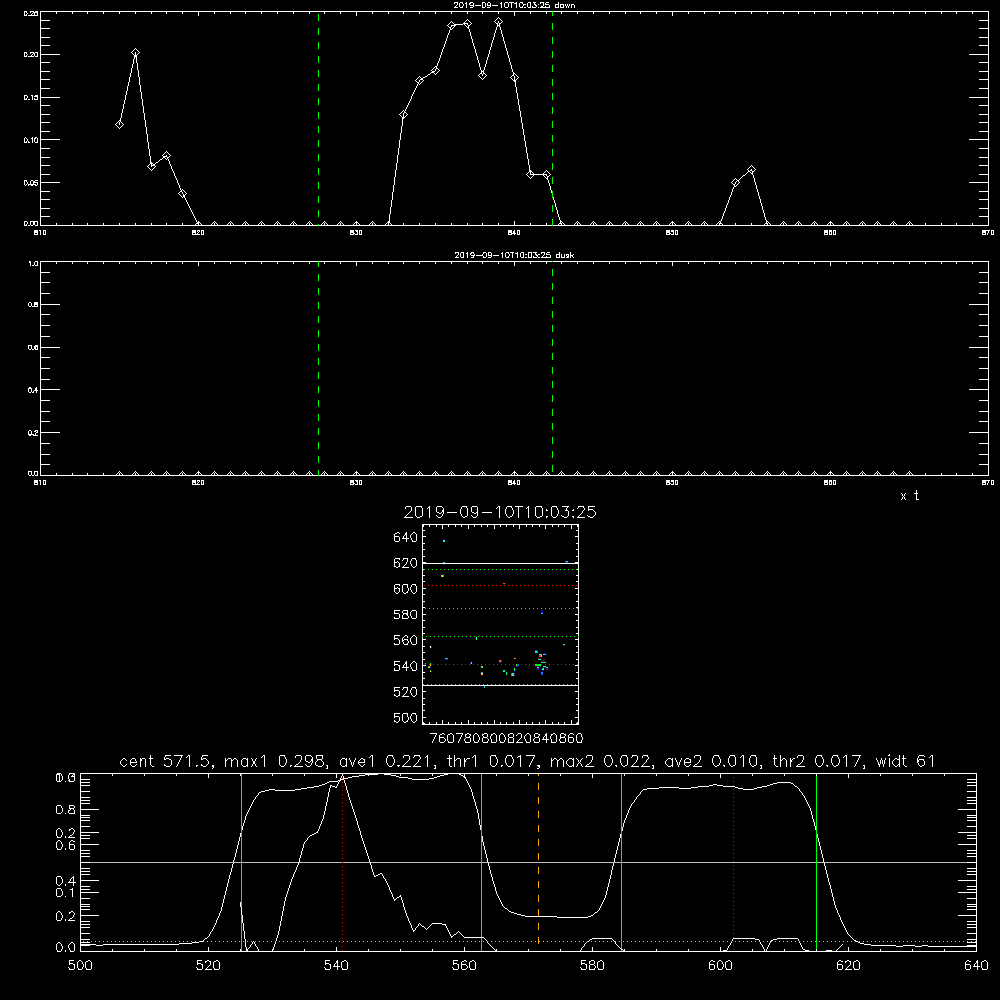Select the highest dawn marker at x=839
This screenshot has height=1000, width=1000.
pyautogui.click(x=499, y=22)
